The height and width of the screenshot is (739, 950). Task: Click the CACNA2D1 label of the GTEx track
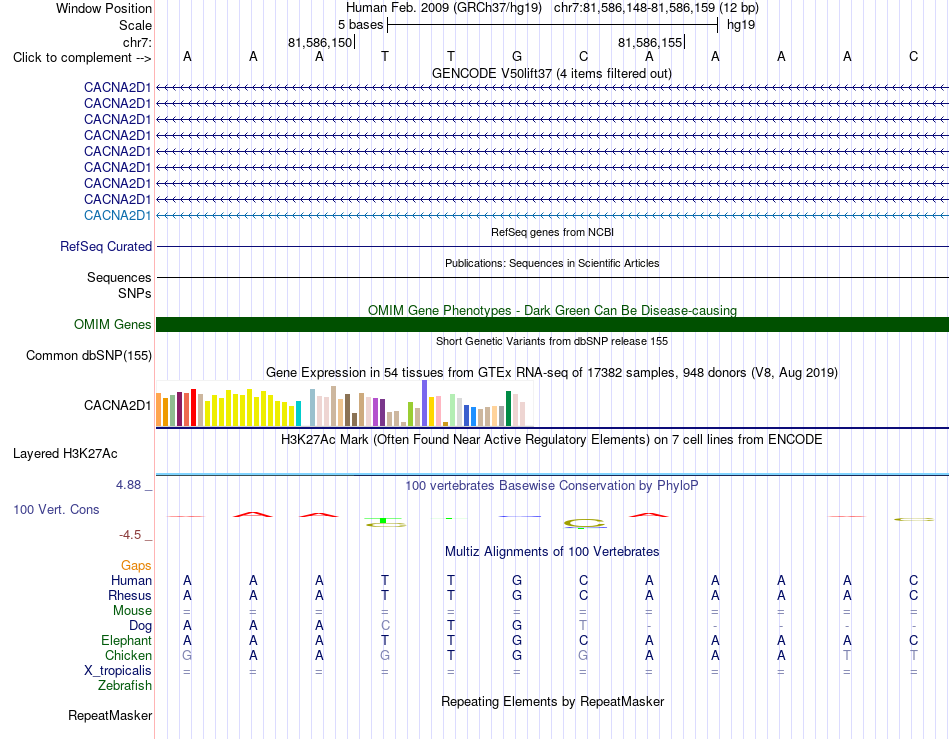(117, 405)
